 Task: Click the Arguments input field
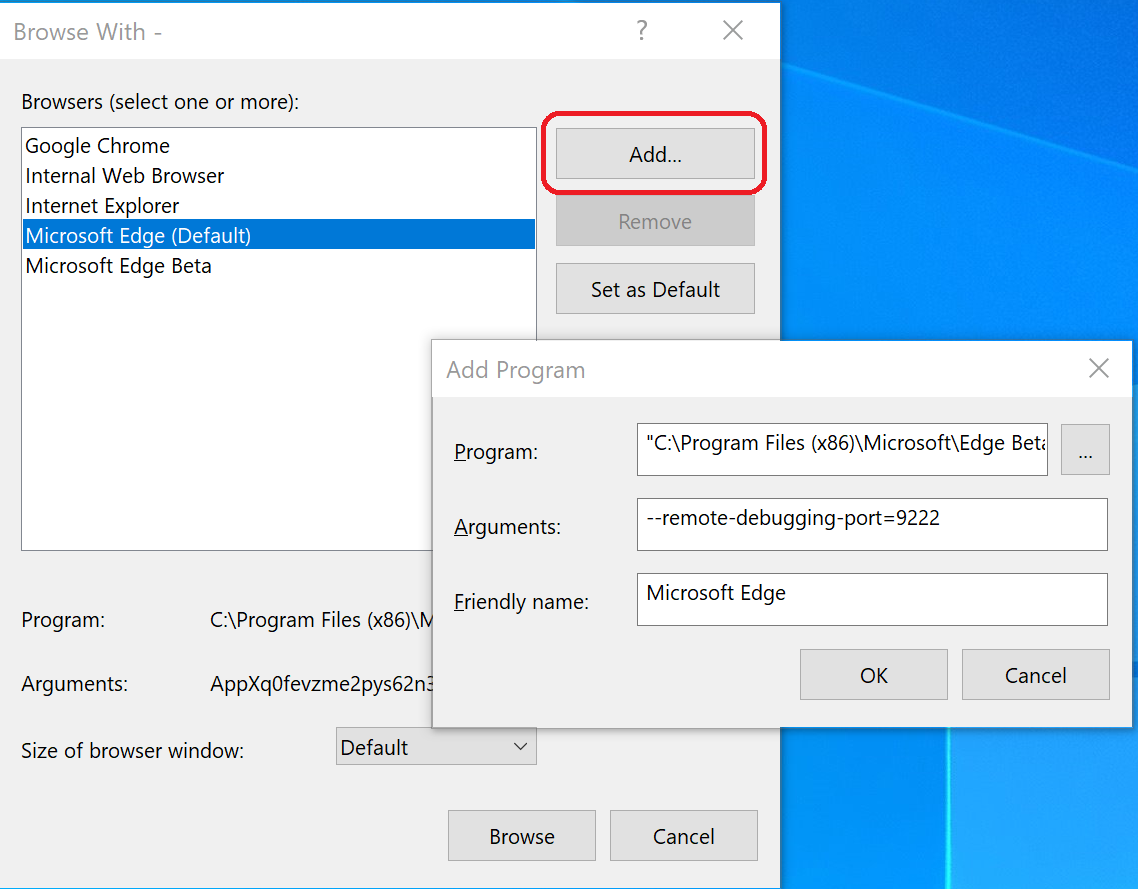872,524
